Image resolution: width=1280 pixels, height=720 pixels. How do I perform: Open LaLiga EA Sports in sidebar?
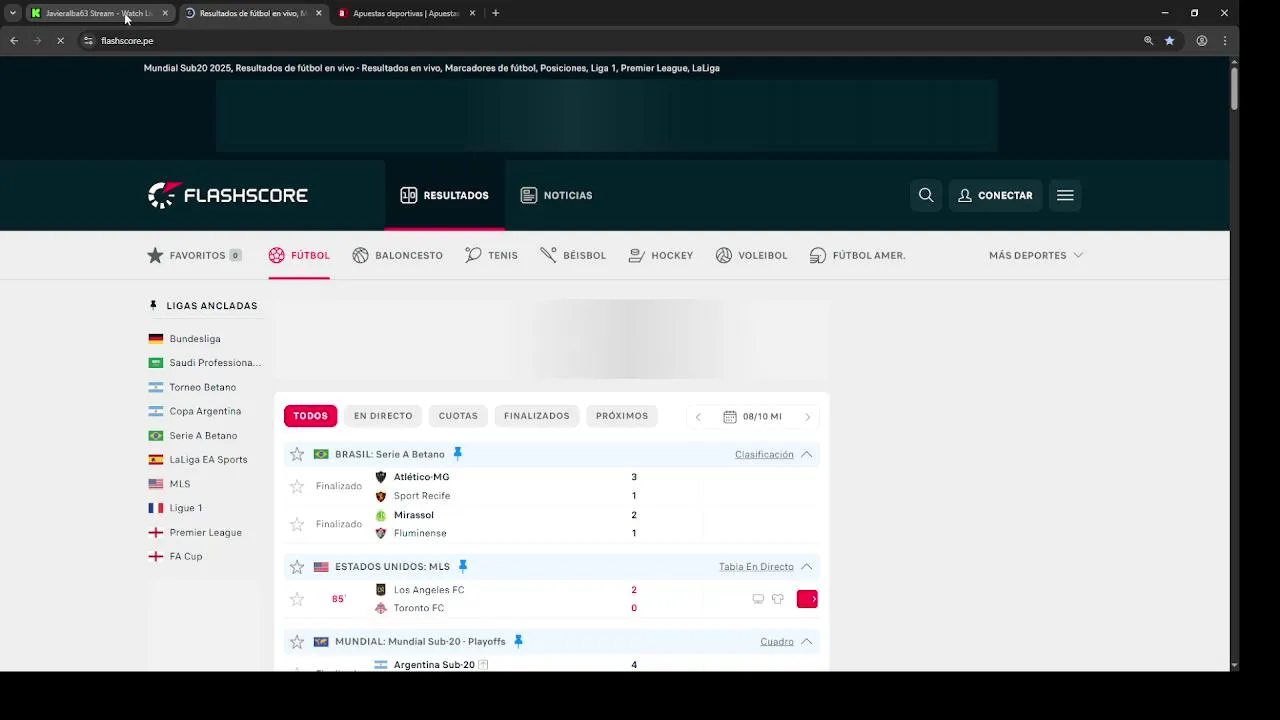coord(208,460)
